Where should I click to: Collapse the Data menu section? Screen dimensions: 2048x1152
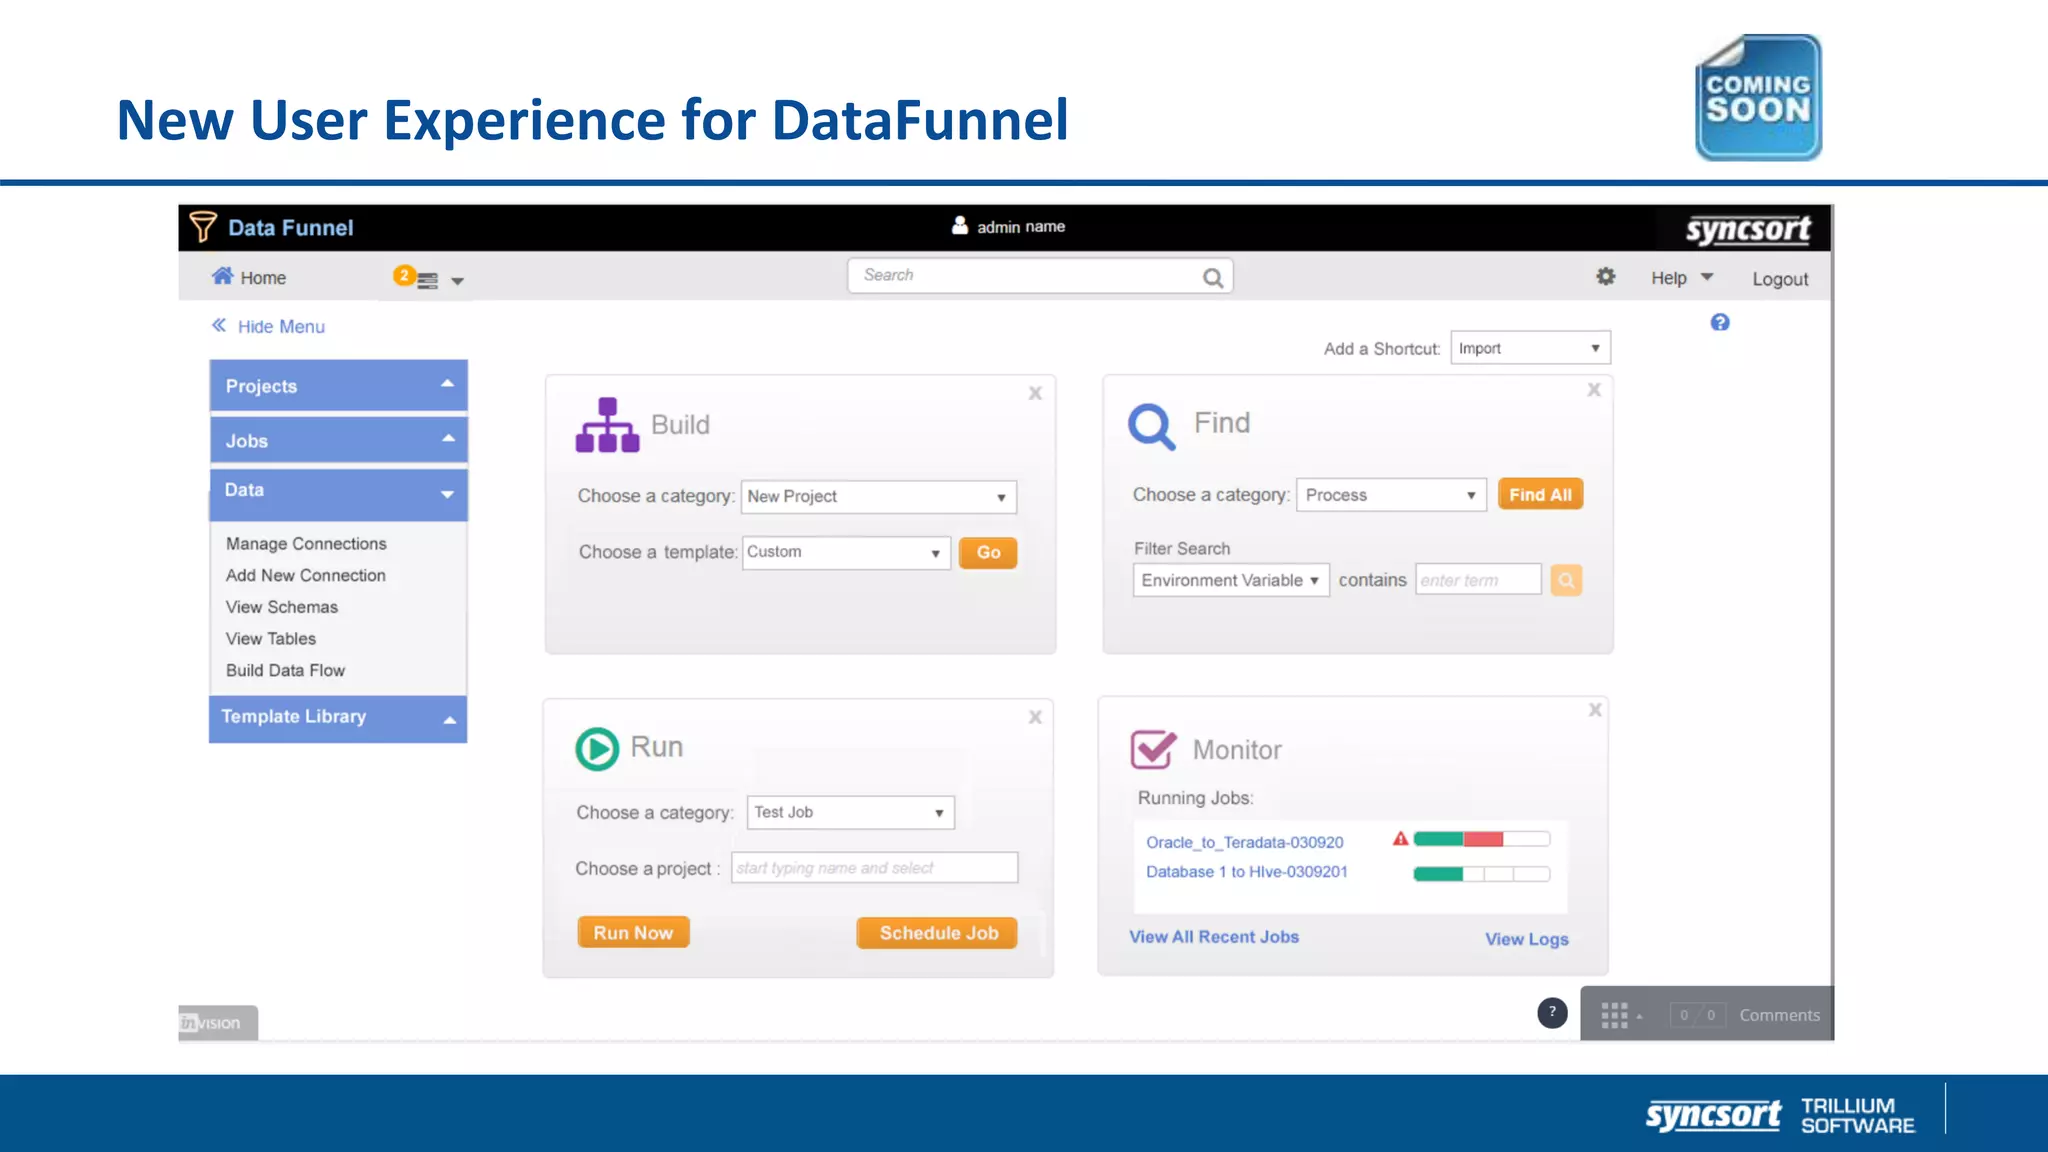click(x=338, y=494)
